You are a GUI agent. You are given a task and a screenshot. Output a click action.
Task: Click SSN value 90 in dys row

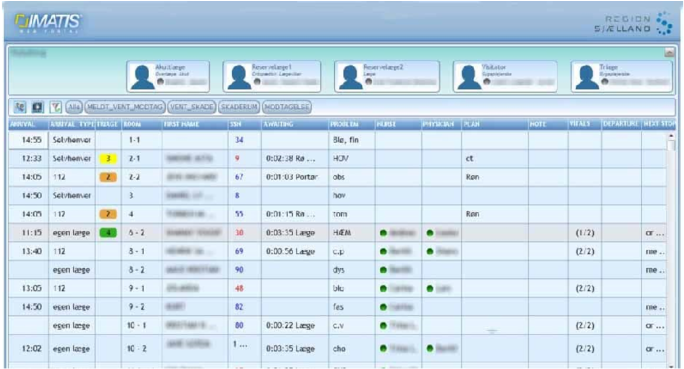click(x=239, y=270)
